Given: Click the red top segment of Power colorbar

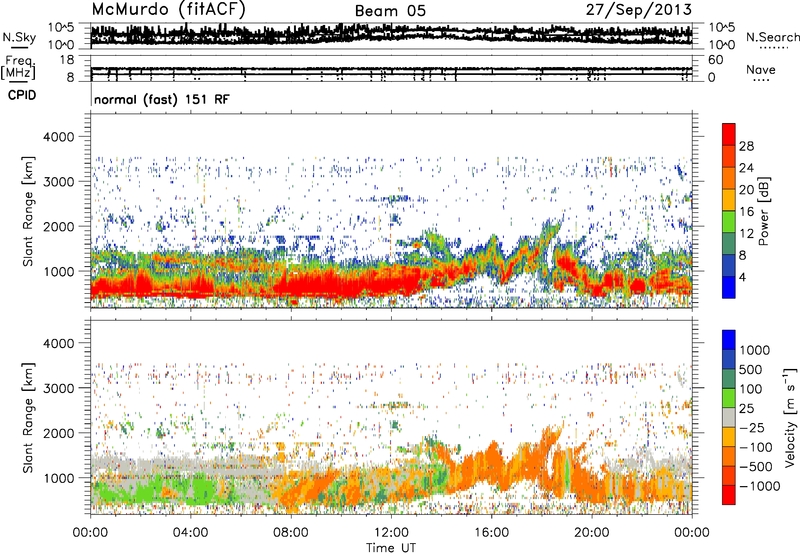Looking at the screenshot, I should (x=729, y=135).
